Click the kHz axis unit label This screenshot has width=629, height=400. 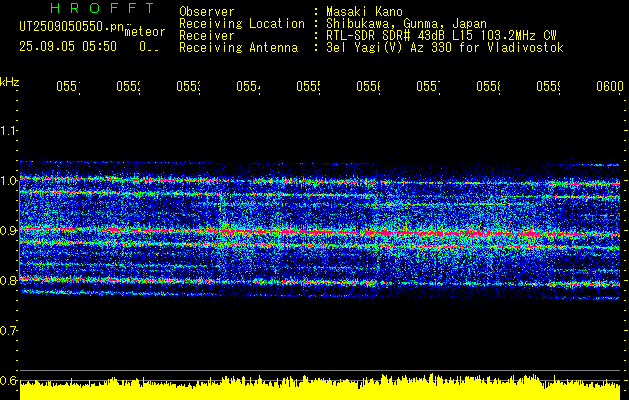click(10, 82)
